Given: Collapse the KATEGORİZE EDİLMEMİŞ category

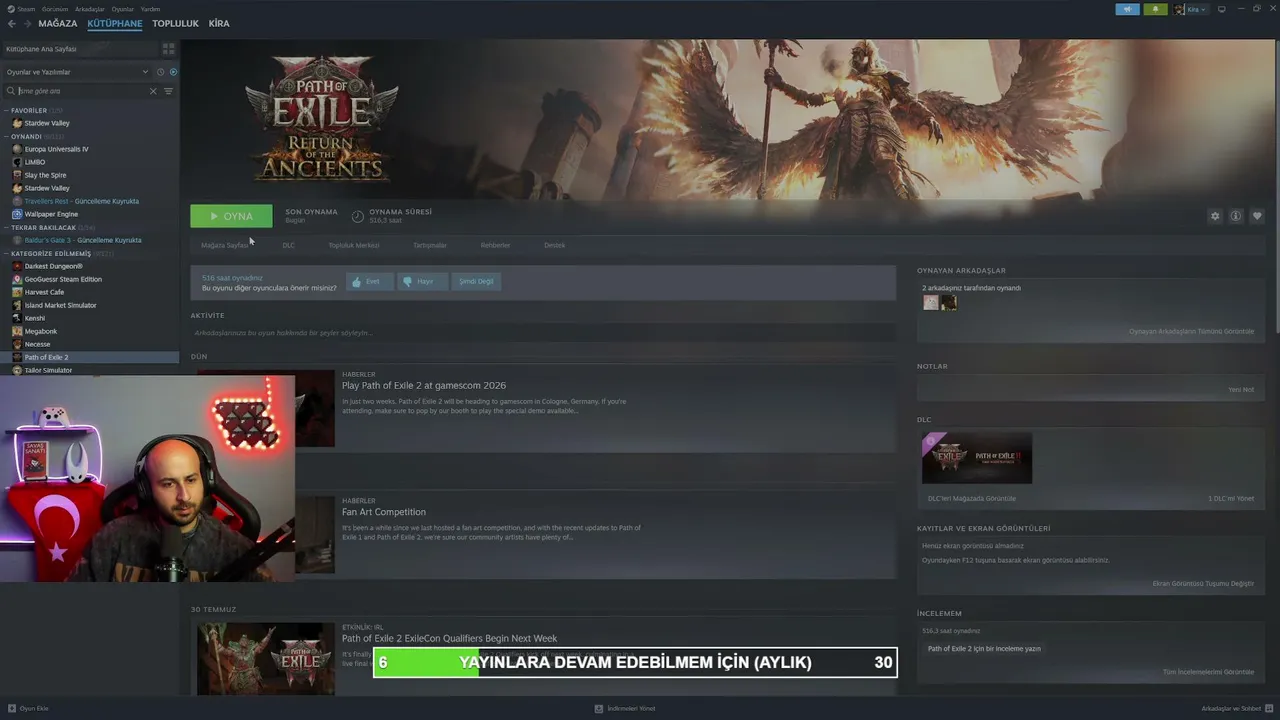Looking at the screenshot, I should pyautogui.click(x=6, y=253).
